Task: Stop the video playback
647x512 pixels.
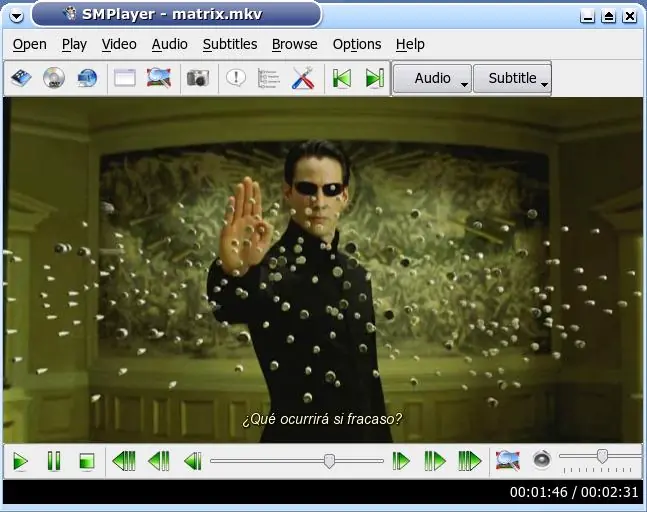Action: [x=87, y=461]
